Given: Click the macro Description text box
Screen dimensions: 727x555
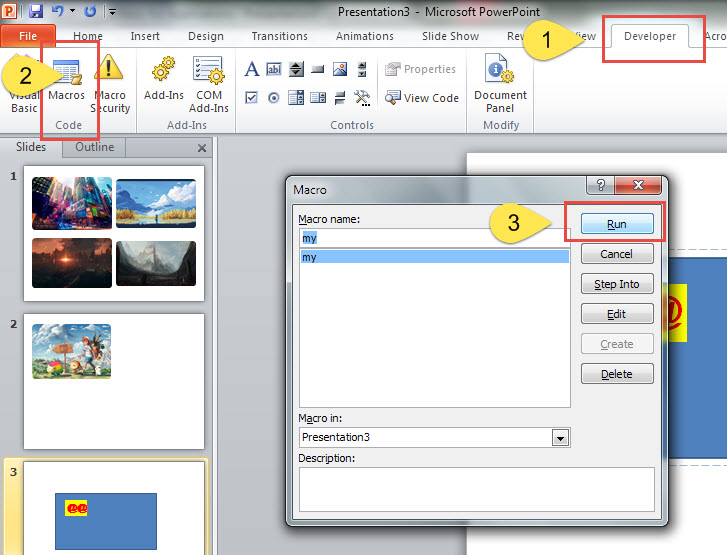Looking at the screenshot, I should [477, 489].
